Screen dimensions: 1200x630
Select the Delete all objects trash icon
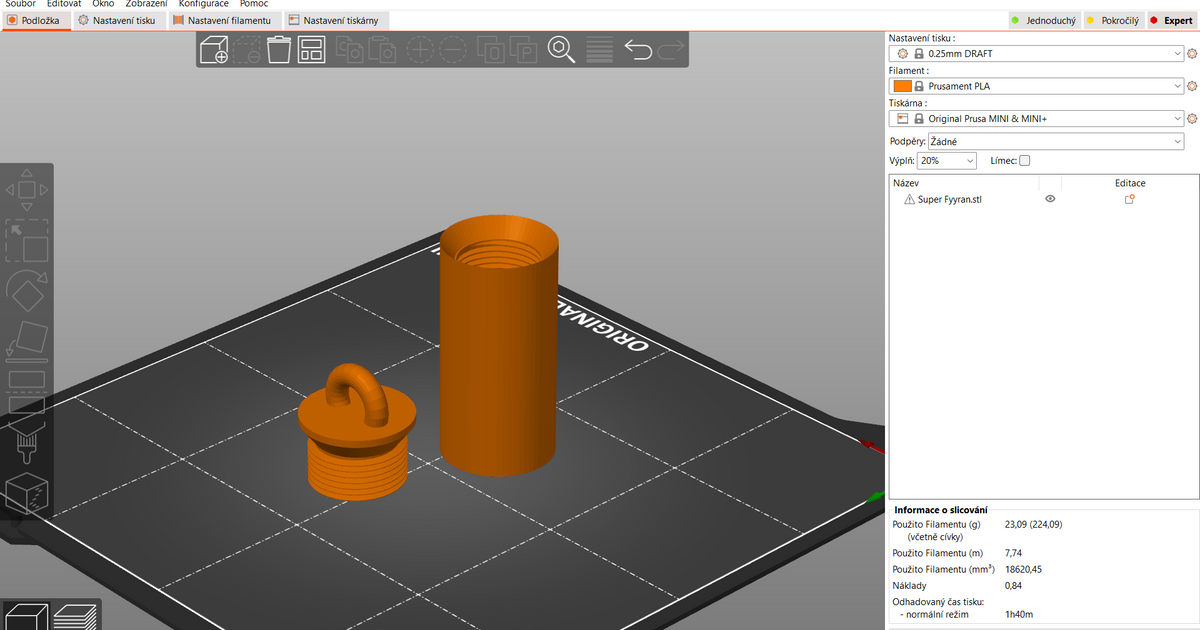278,48
